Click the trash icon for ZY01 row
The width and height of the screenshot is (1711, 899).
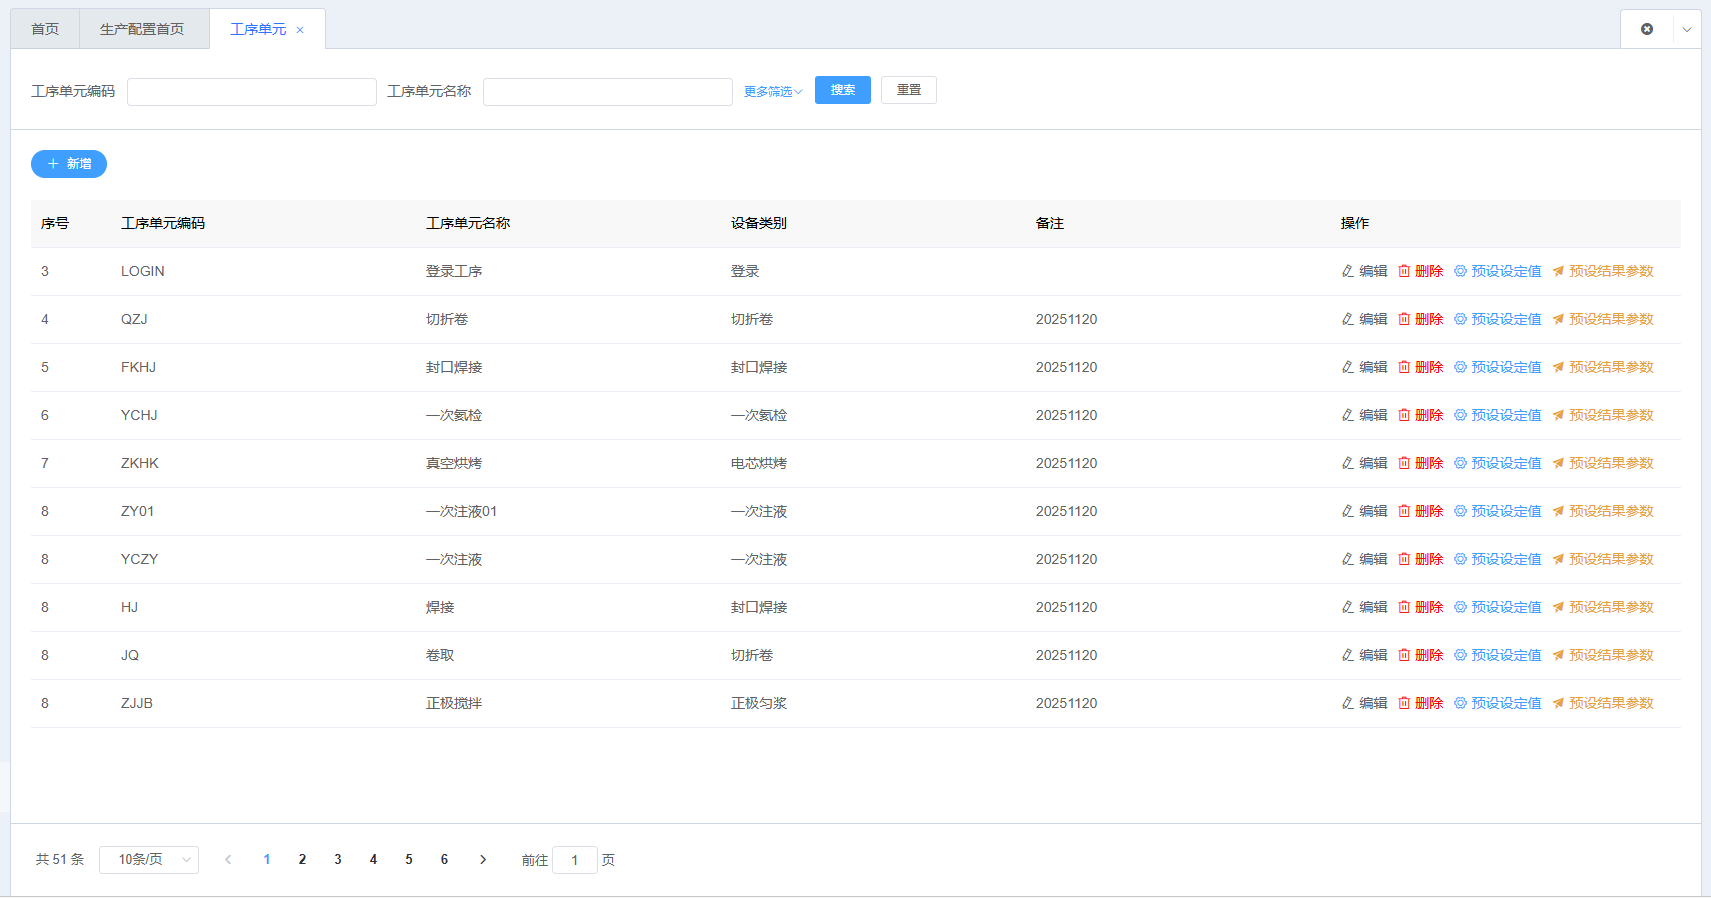[x=1404, y=511]
